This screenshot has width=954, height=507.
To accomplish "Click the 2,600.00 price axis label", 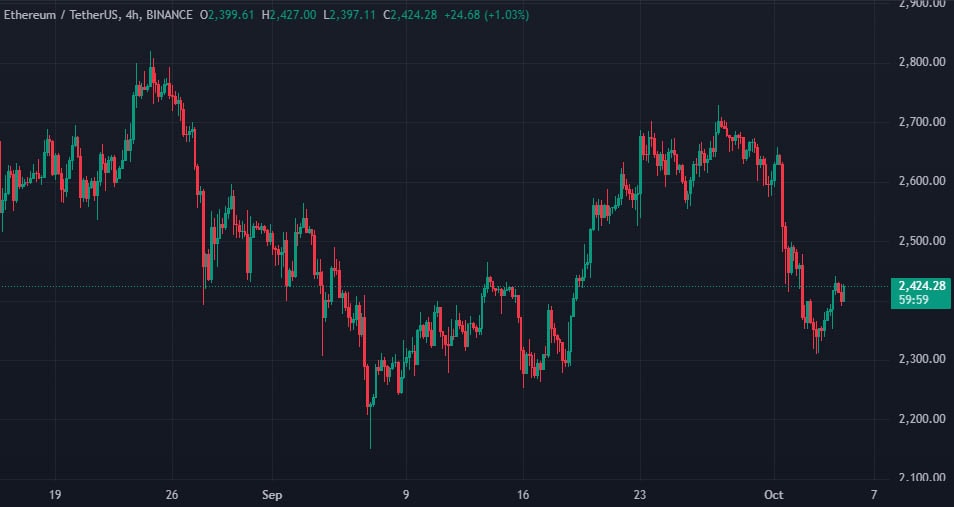I will click(922, 181).
